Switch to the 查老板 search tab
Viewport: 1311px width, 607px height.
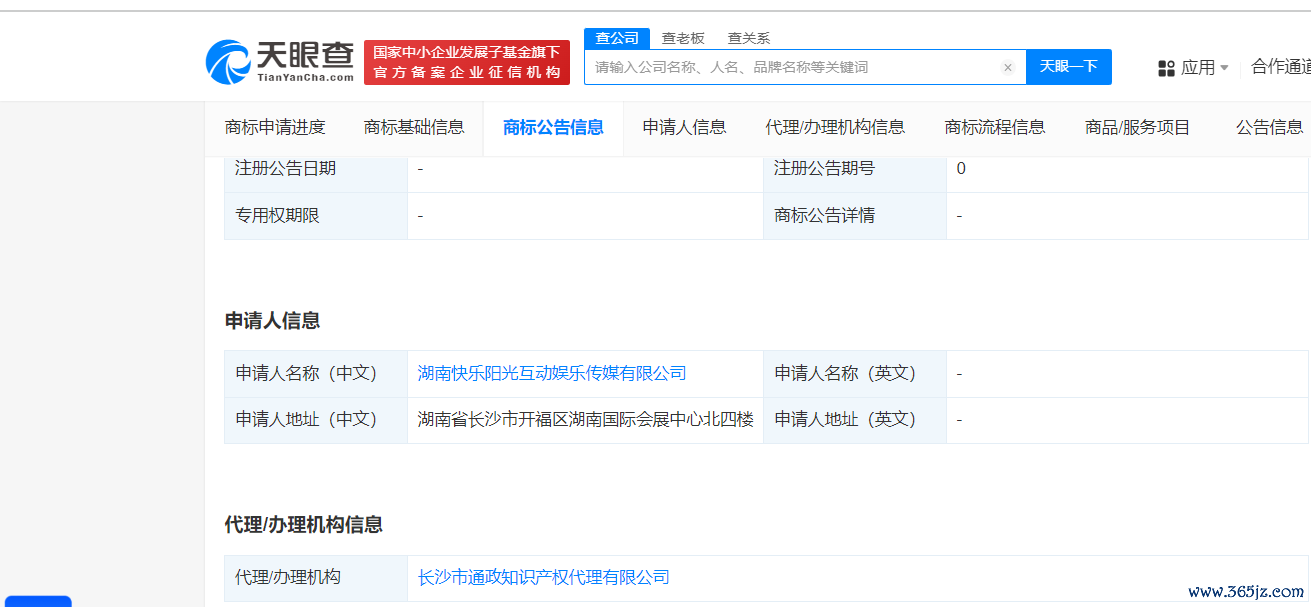(683, 38)
